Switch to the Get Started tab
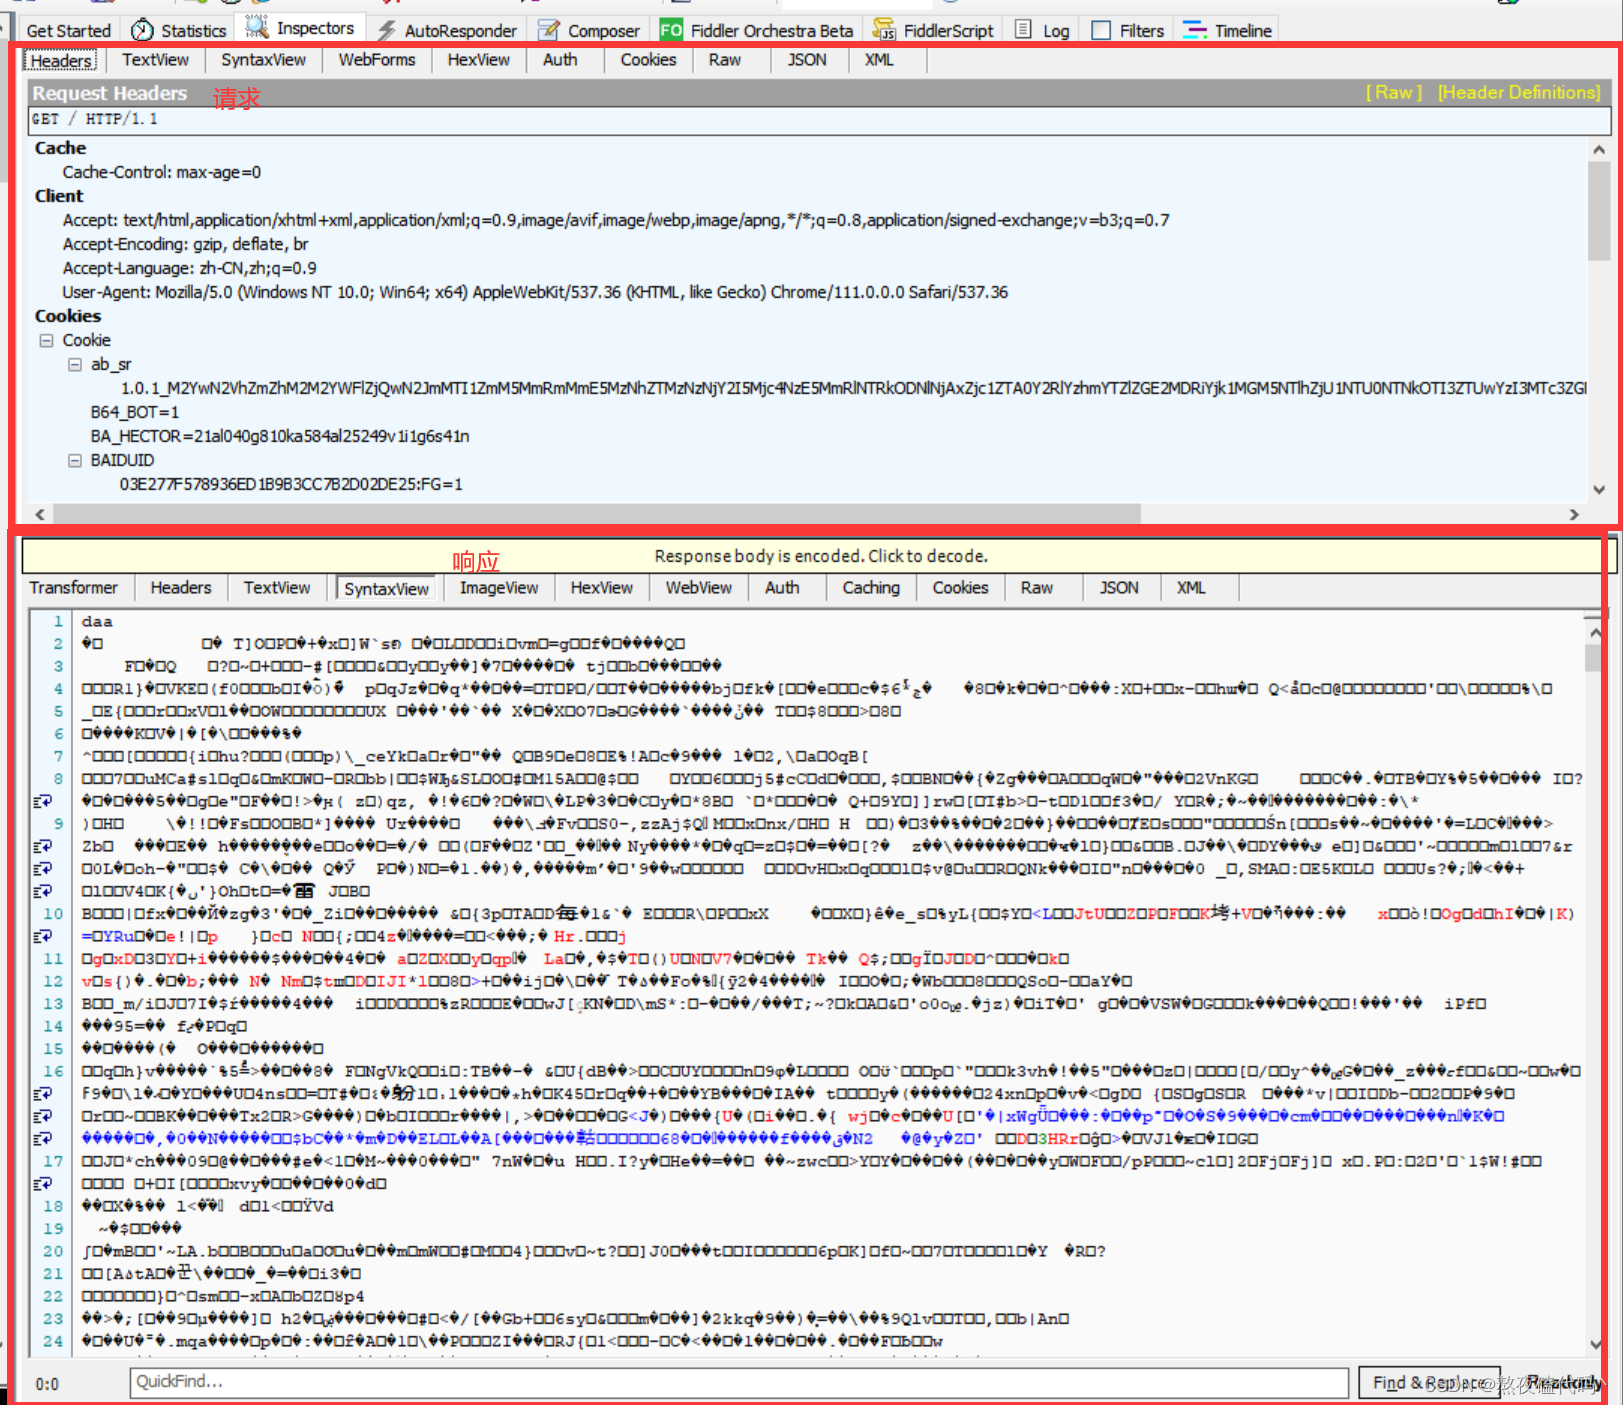Viewport: 1623px width, 1405px height. pyautogui.click(x=68, y=30)
